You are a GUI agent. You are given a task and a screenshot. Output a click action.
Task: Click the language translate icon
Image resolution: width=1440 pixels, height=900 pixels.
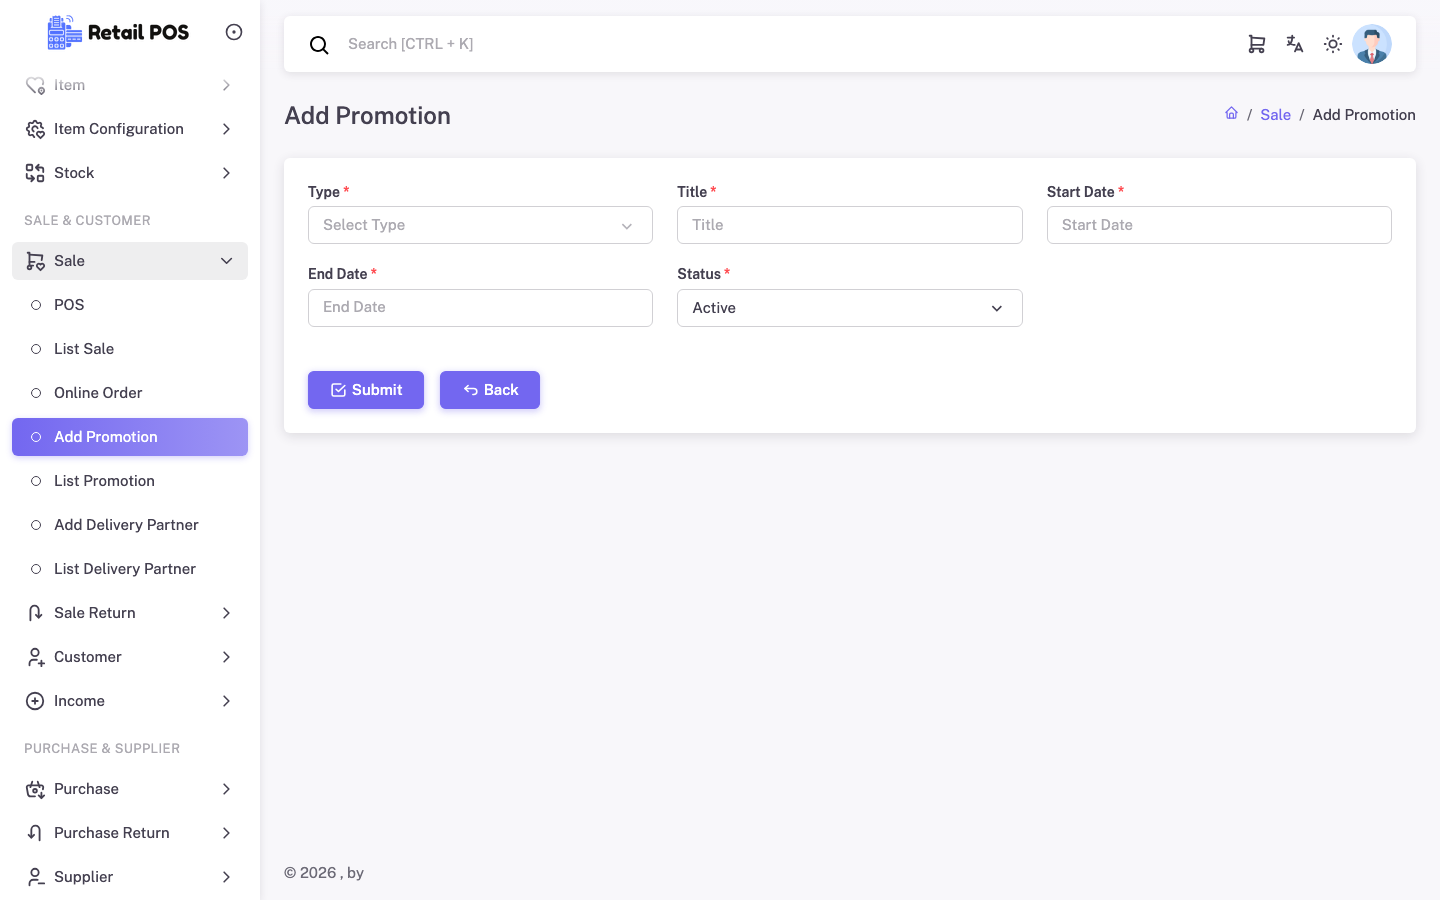1295,44
